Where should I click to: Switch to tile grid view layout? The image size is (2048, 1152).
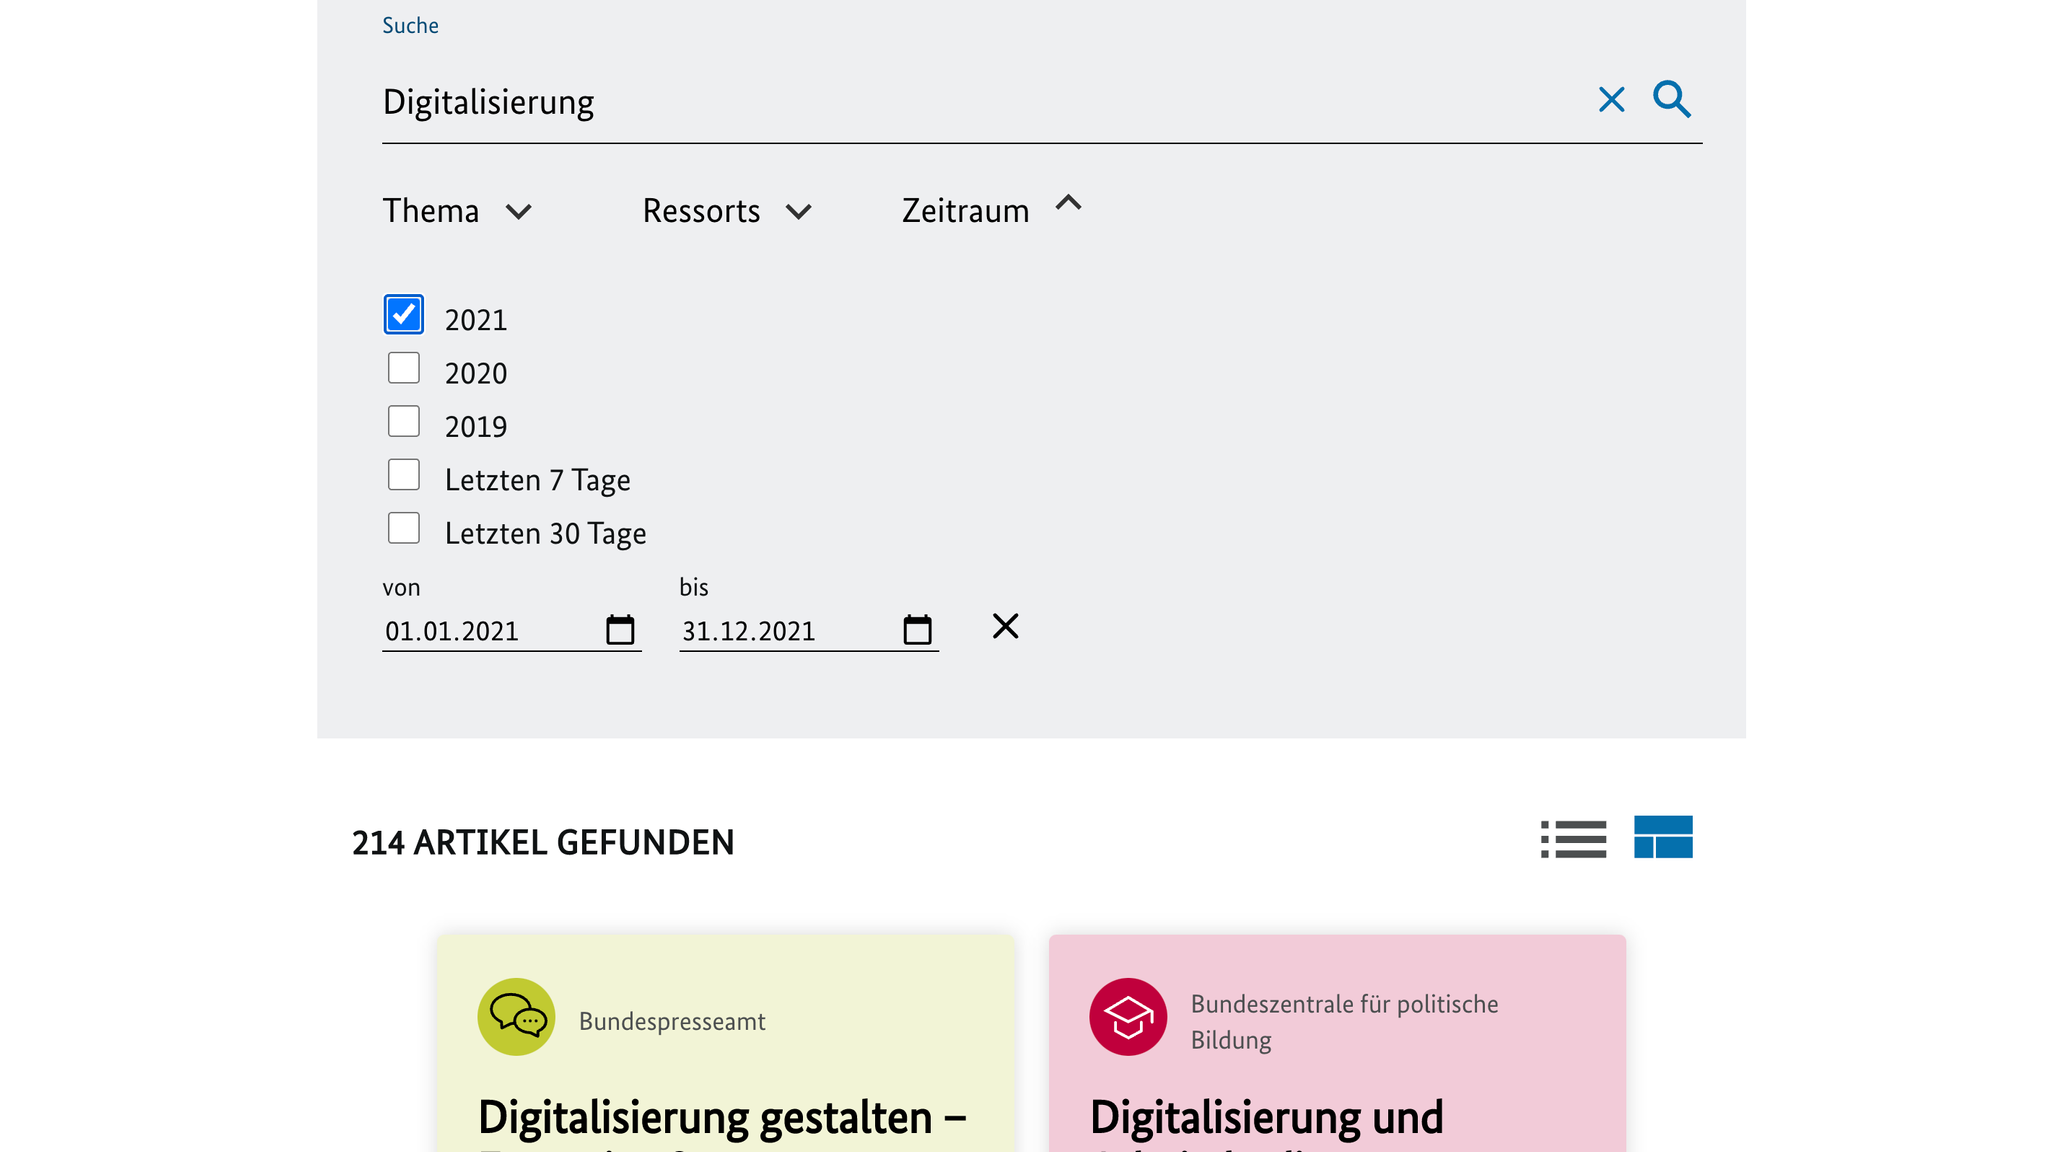(1663, 837)
